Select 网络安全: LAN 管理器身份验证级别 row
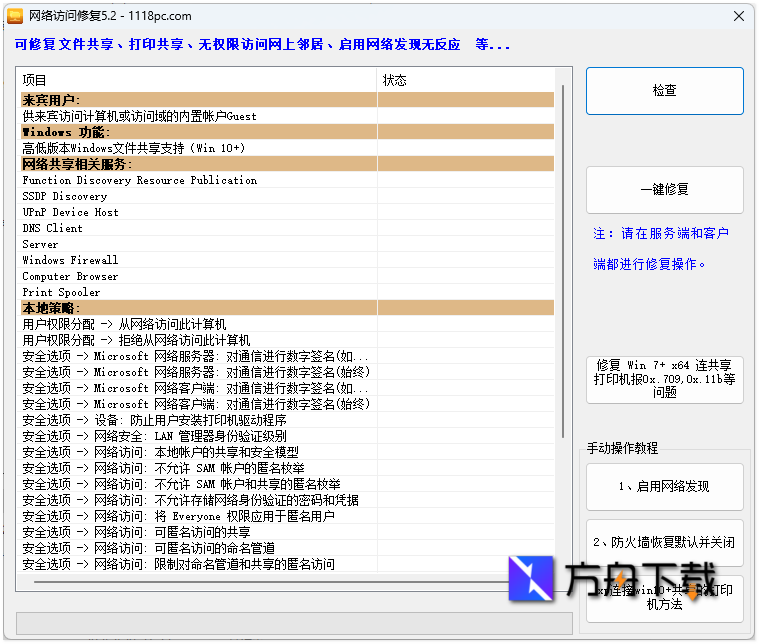 point(287,436)
